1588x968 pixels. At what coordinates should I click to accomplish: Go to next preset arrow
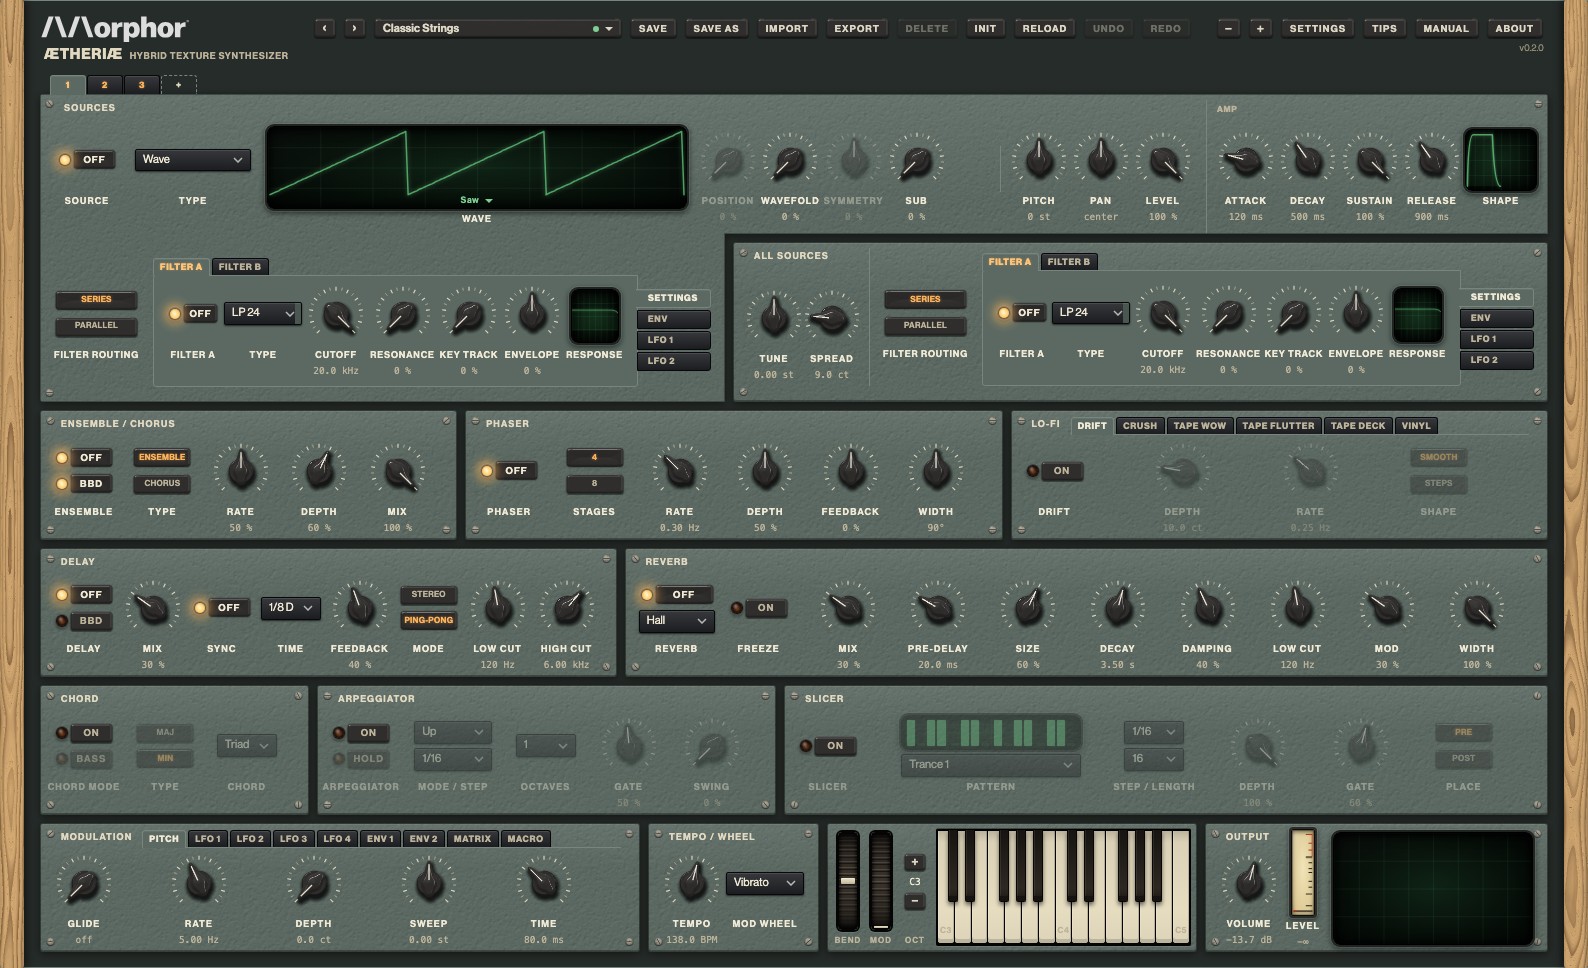pyautogui.click(x=354, y=28)
